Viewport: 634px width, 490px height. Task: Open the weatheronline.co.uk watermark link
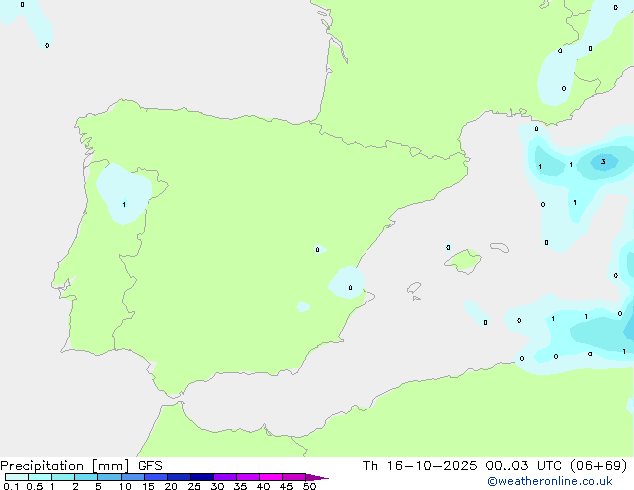[x=564, y=481]
